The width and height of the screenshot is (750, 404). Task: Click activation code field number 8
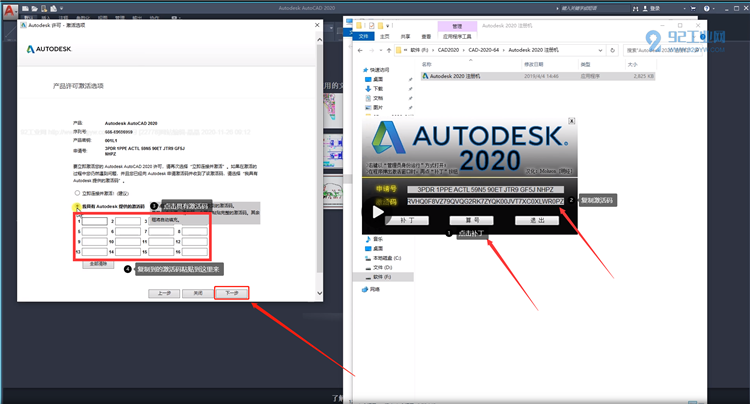click(195, 231)
